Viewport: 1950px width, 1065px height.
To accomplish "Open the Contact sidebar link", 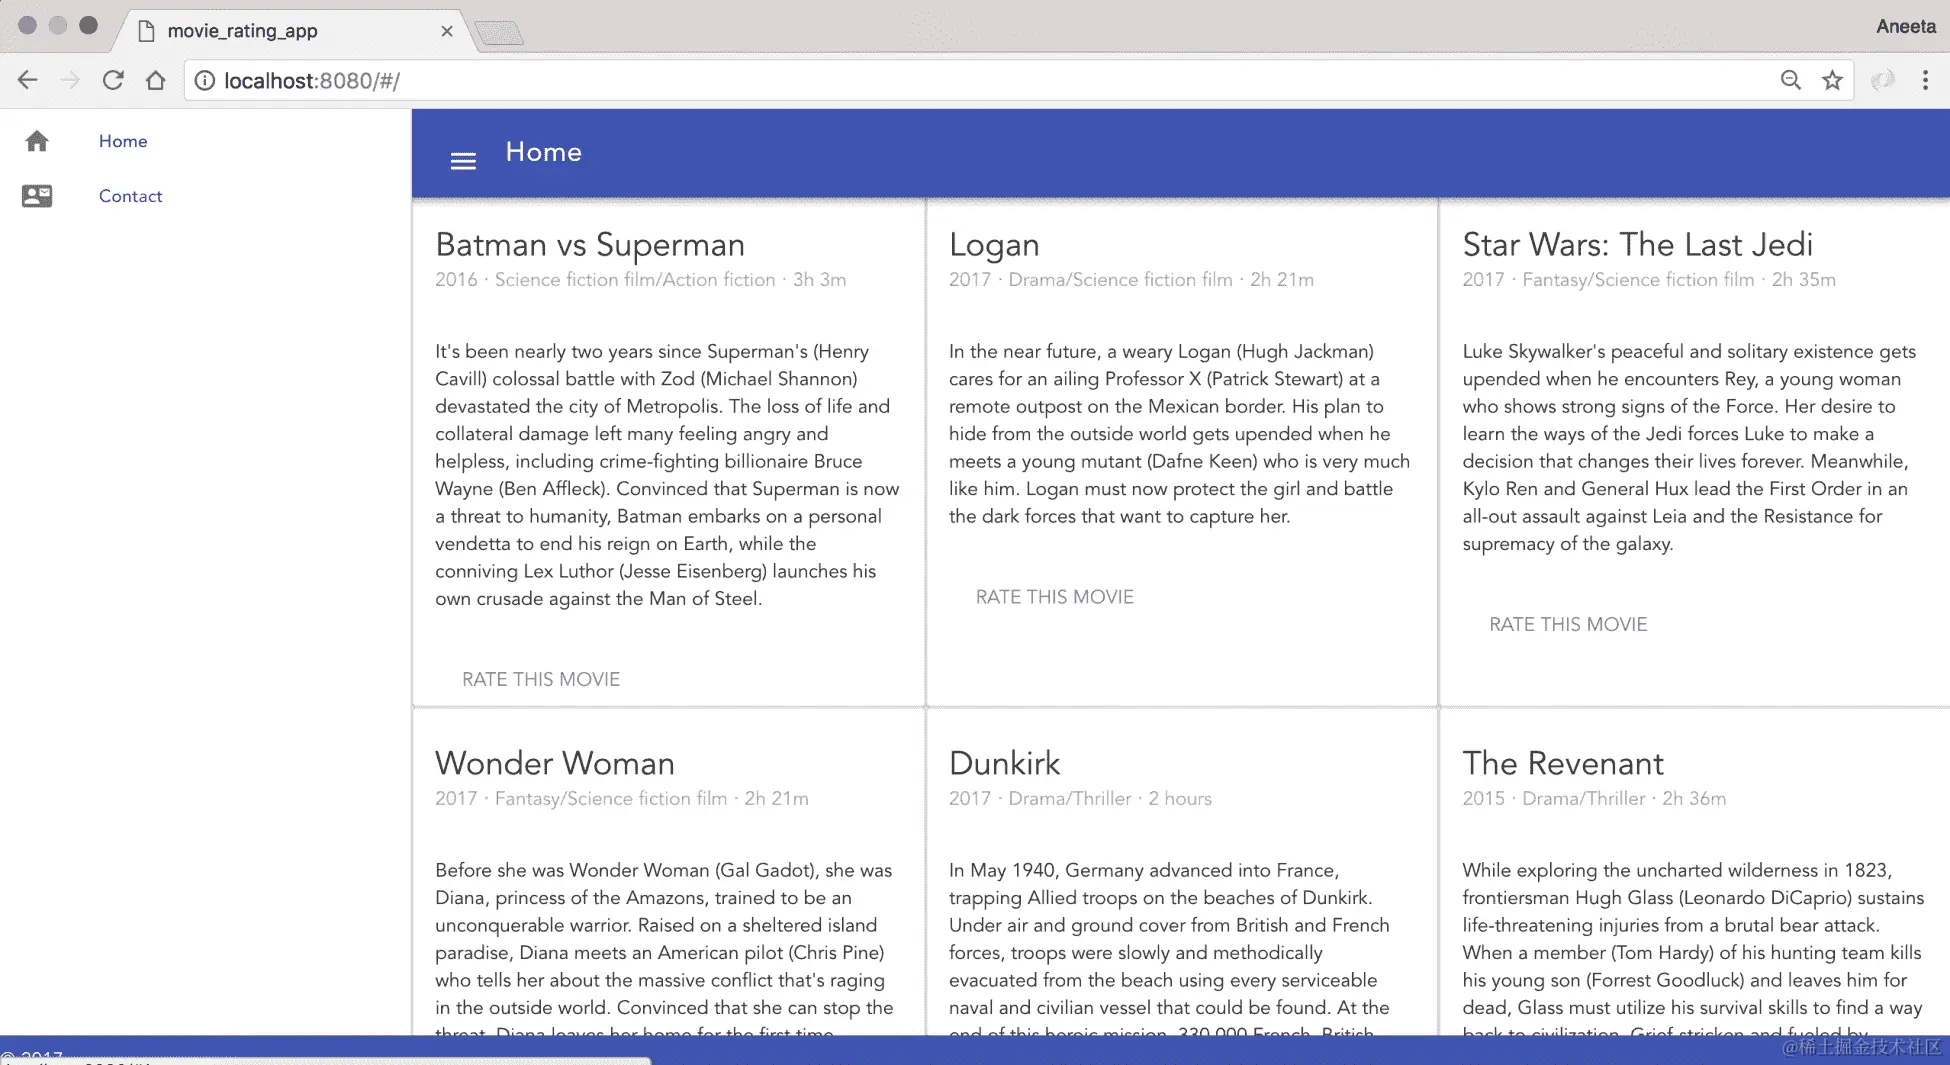I will pyautogui.click(x=130, y=196).
